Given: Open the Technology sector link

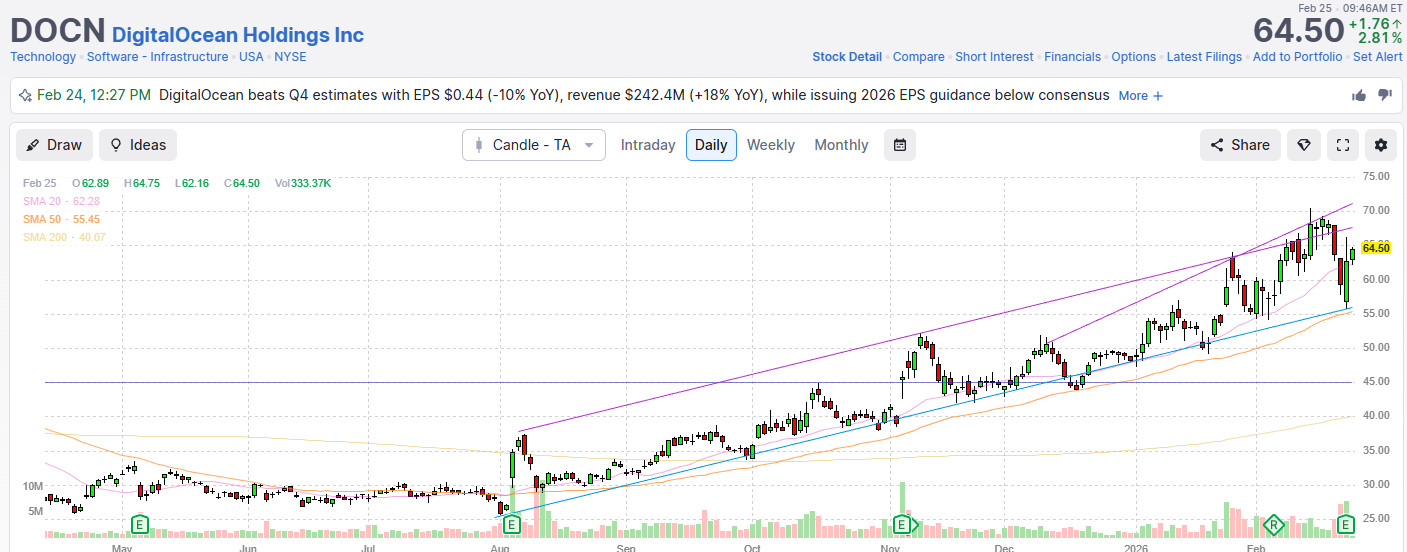Looking at the screenshot, I should (43, 57).
